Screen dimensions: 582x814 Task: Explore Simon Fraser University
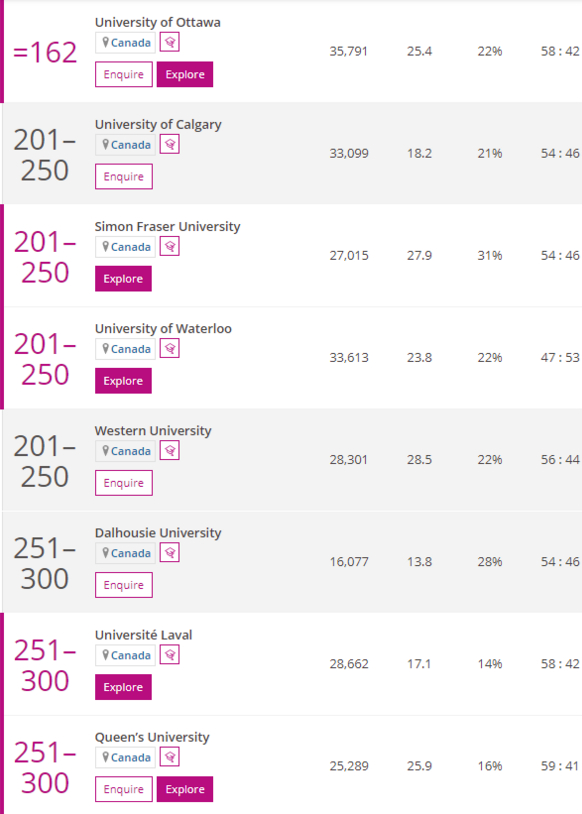click(123, 279)
